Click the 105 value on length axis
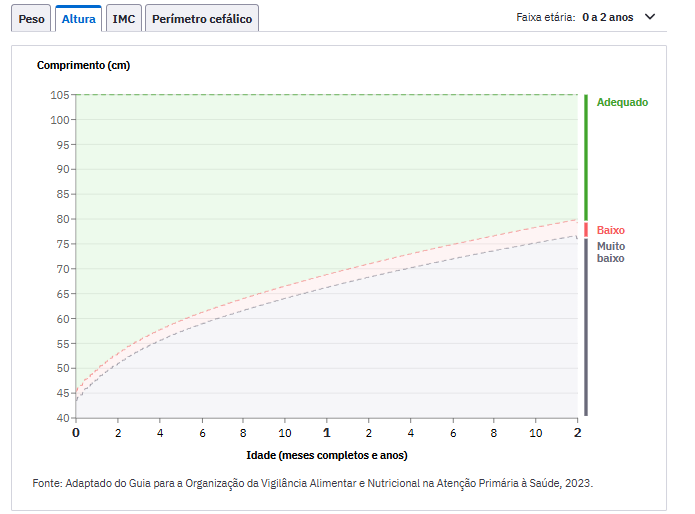Viewport: 695px width, 514px height. (60, 95)
